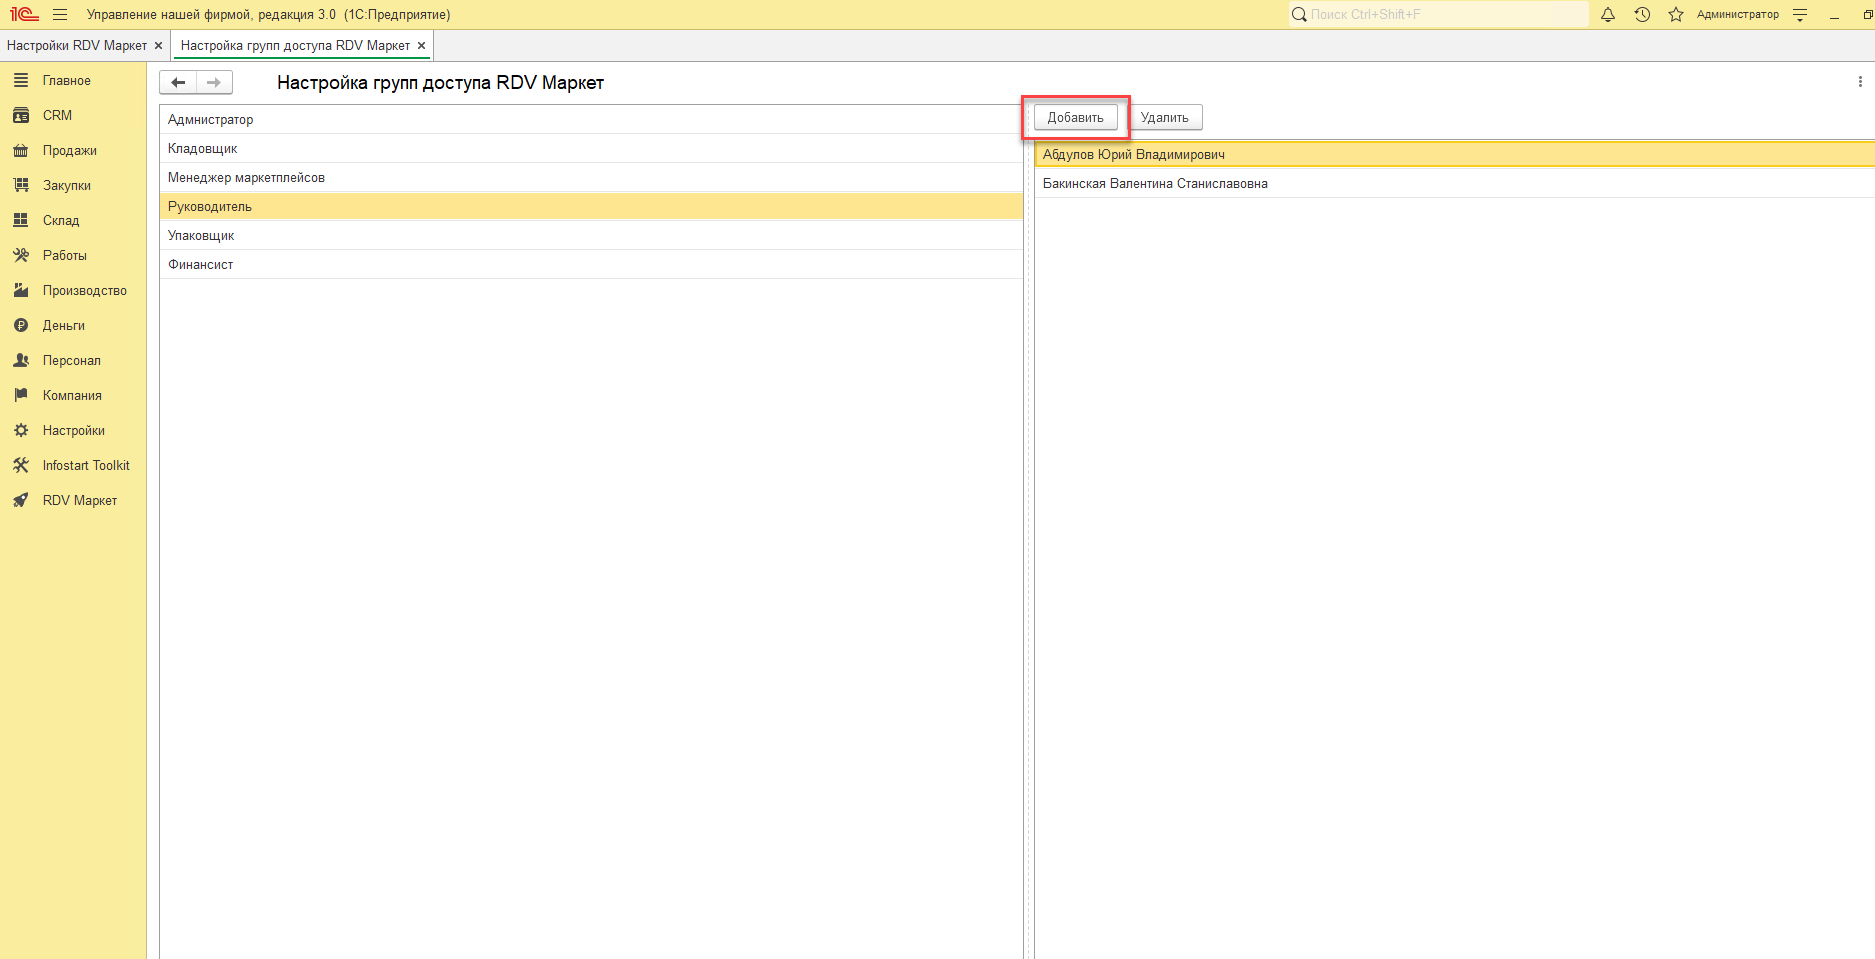Click the Удалить button
The width and height of the screenshot is (1875, 959).
[x=1165, y=117]
